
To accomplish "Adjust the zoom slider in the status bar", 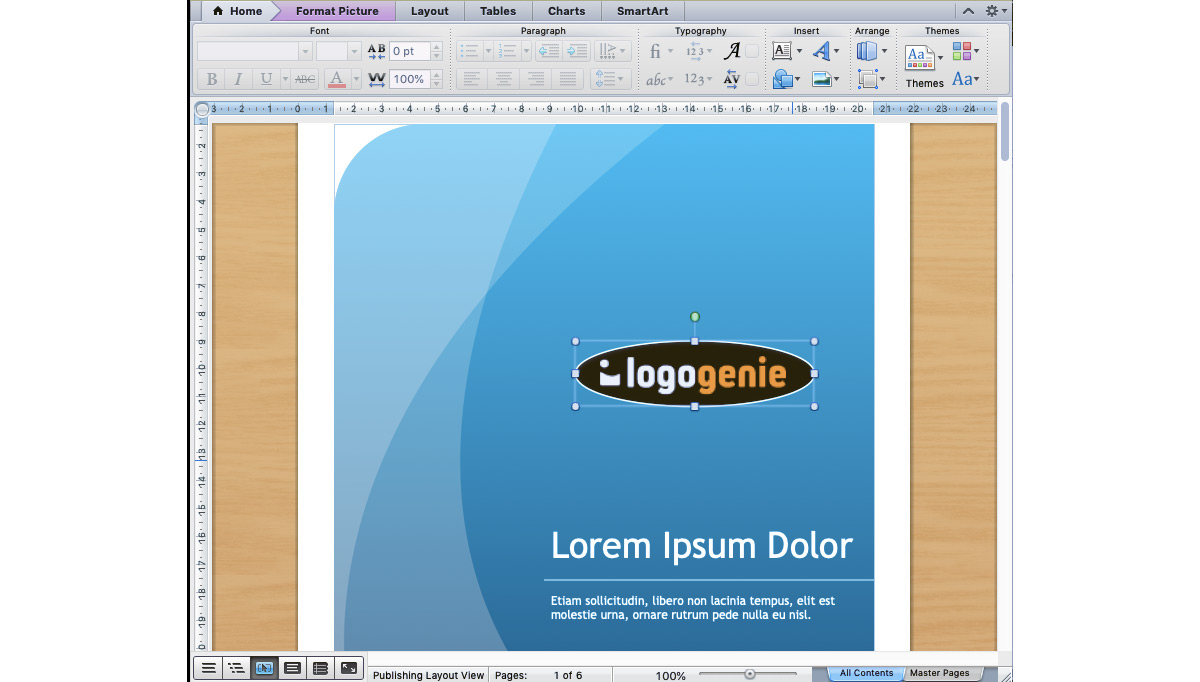I will (x=748, y=673).
